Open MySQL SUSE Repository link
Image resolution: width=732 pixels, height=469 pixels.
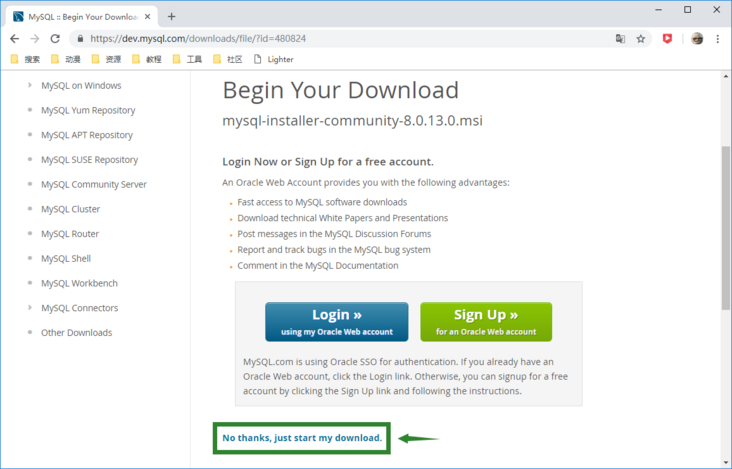tap(90, 160)
